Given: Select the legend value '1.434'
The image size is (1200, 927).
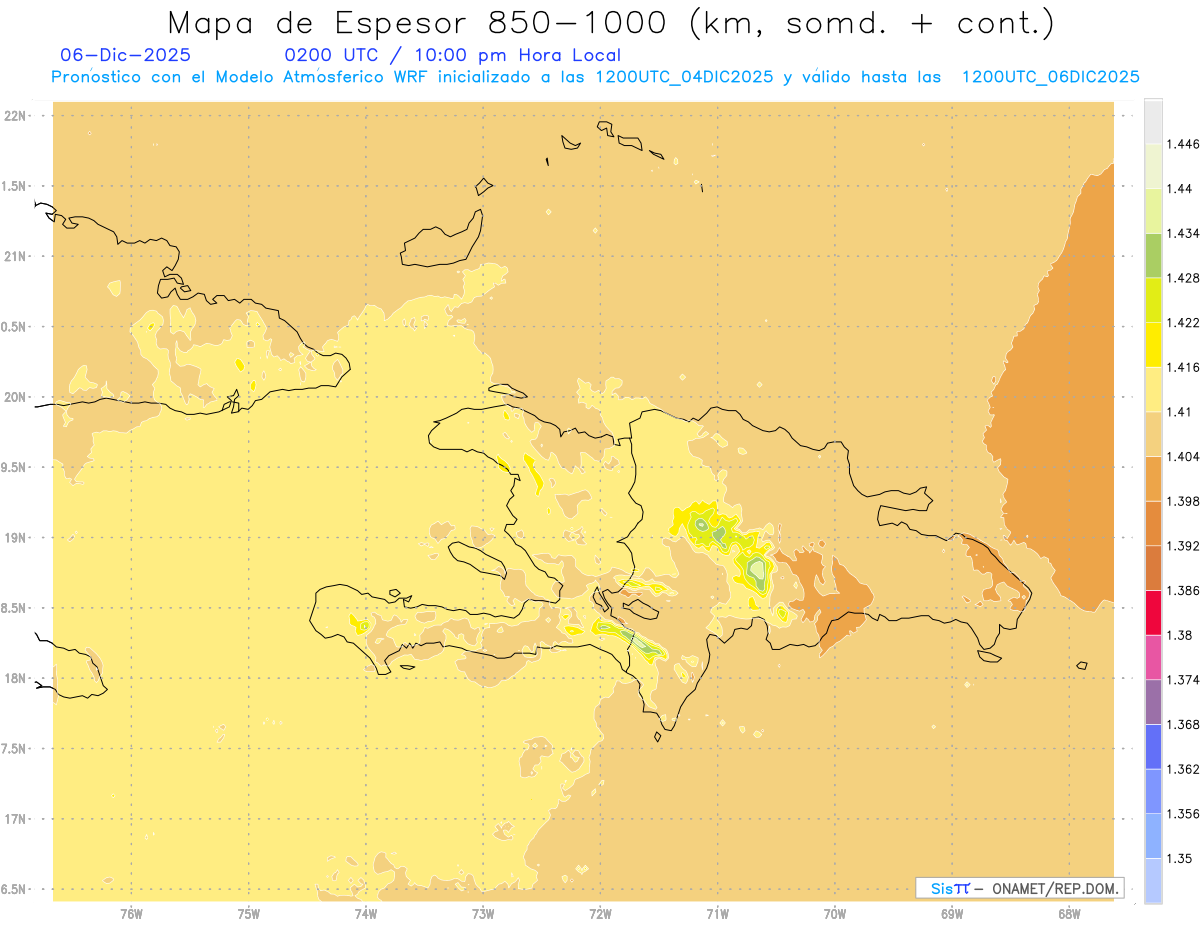Looking at the screenshot, I should [1183, 233].
